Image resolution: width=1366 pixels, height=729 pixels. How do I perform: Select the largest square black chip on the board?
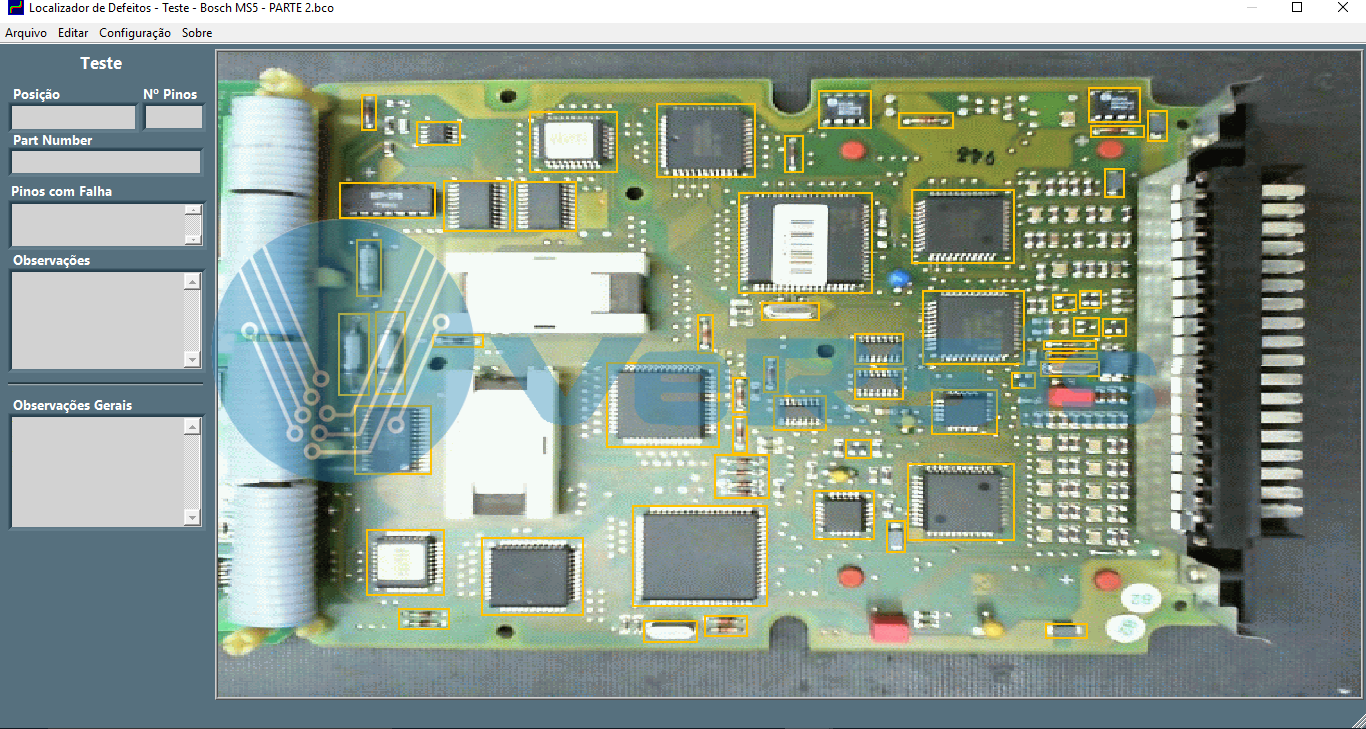[x=699, y=556]
